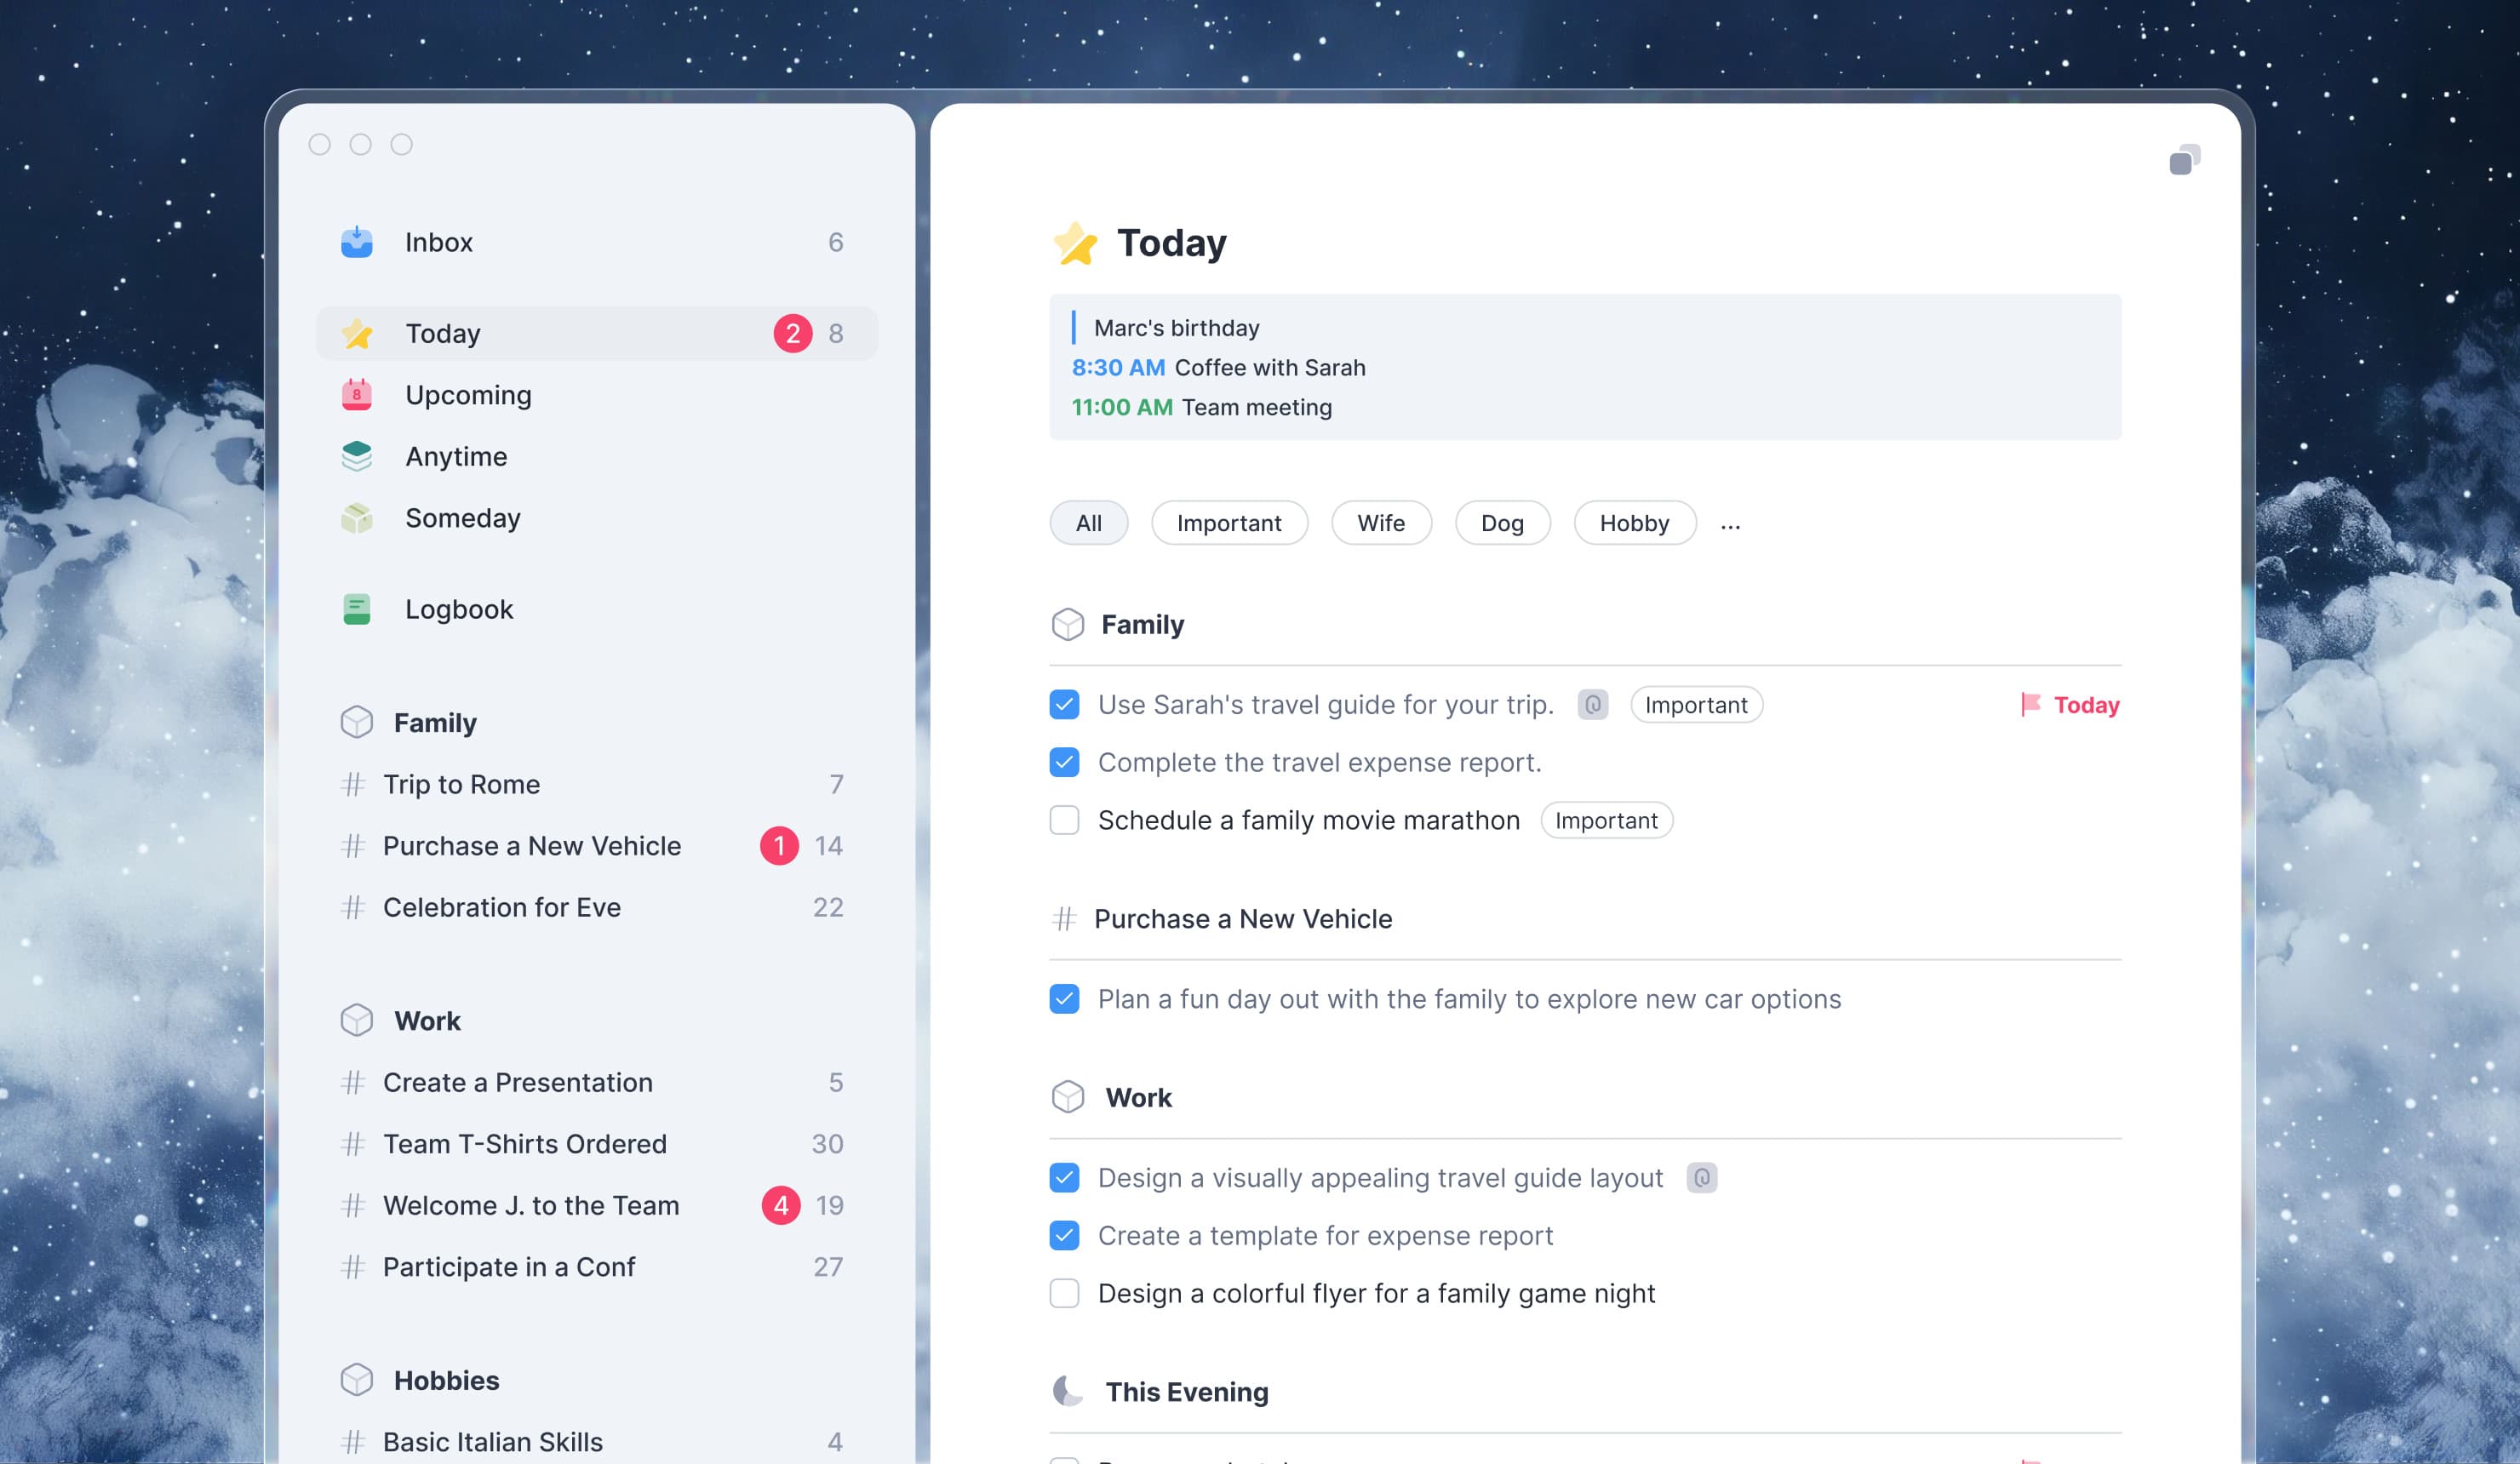This screenshot has height=1464, width=2520.
Task: Click the hash icon beside Purchase a New Vehicle heading
Action: pyautogui.click(x=1064, y=918)
